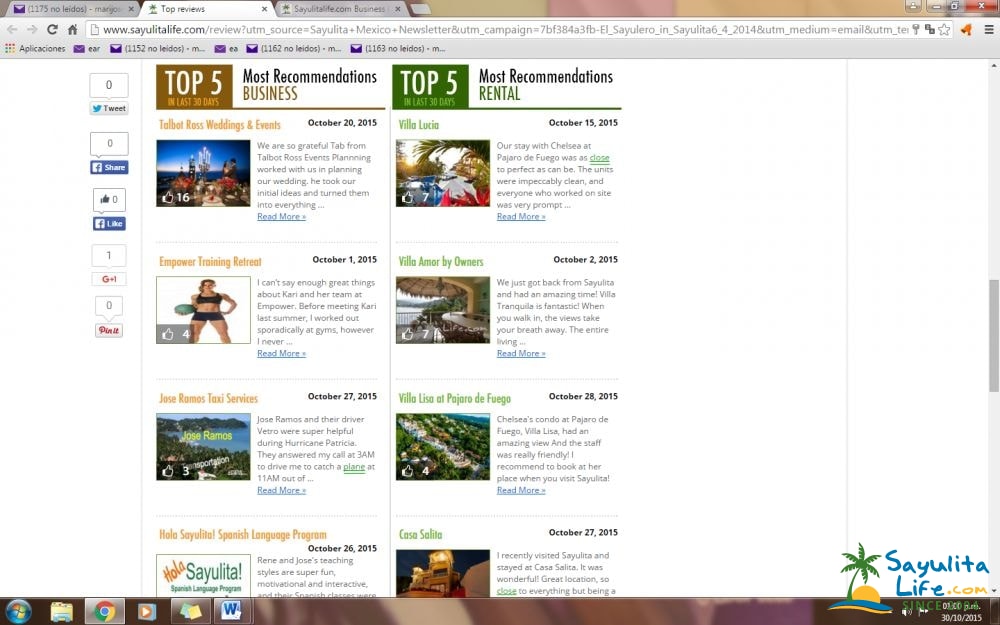
Task: Click the thumbs-up icon on Villa Lisa photo
Action: click(x=408, y=471)
